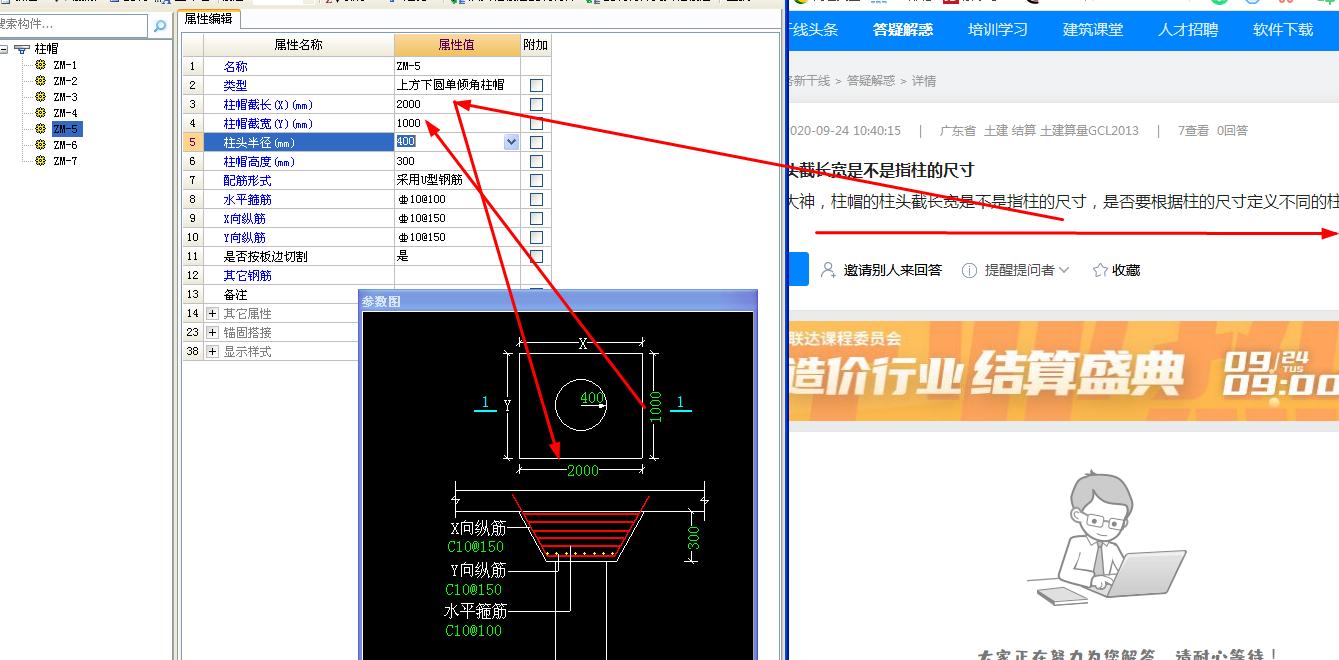Tick the 附加 checkbox for 类型 row
This screenshot has height=660, width=1339.
537,85
